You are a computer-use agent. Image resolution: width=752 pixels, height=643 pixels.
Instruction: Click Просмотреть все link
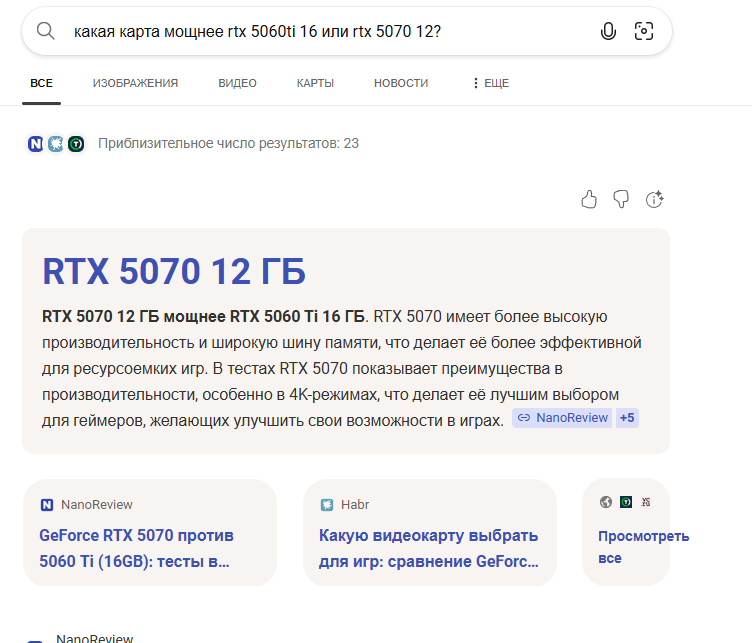tap(643, 547)
